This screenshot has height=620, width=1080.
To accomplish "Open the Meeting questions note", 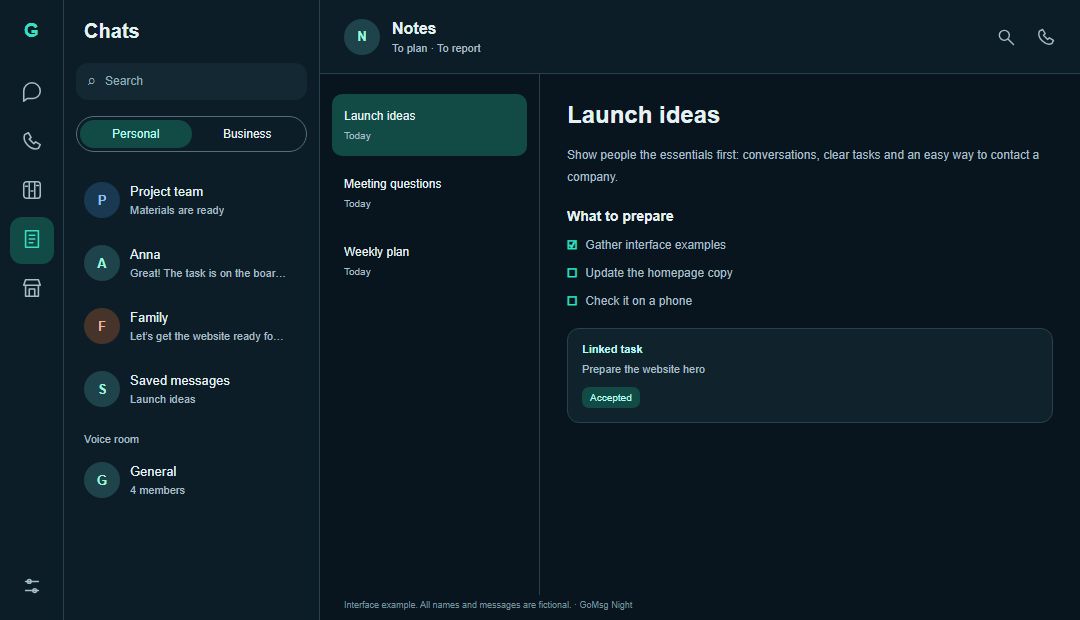I will coord(429,193).
